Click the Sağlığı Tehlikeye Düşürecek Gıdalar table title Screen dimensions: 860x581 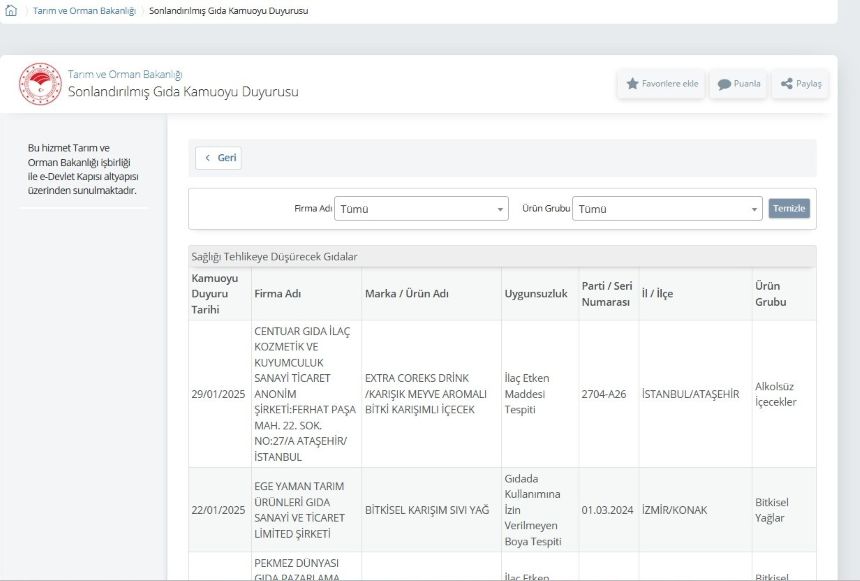pyautogui.click(x=274, y=257)
